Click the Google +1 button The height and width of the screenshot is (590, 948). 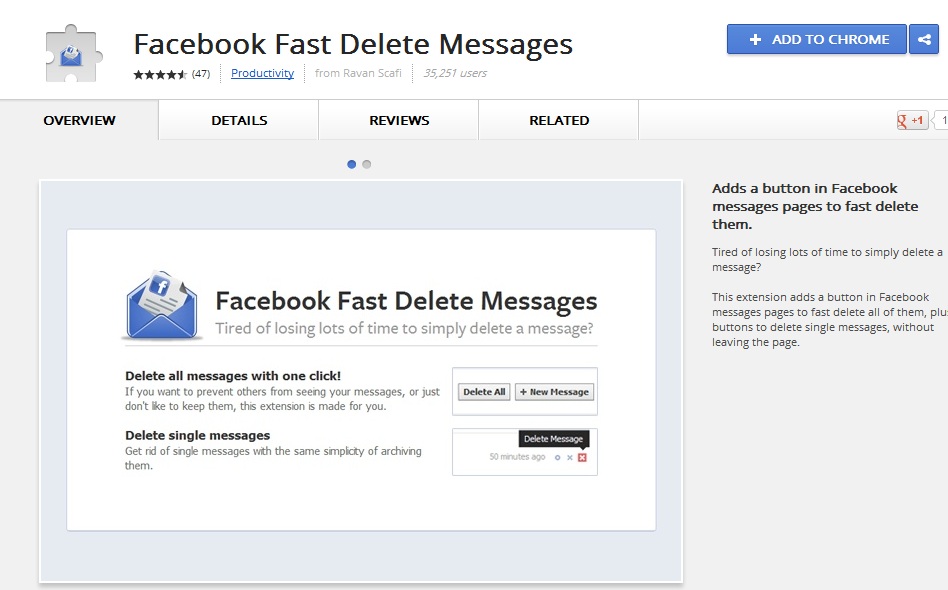coord(912,120)
